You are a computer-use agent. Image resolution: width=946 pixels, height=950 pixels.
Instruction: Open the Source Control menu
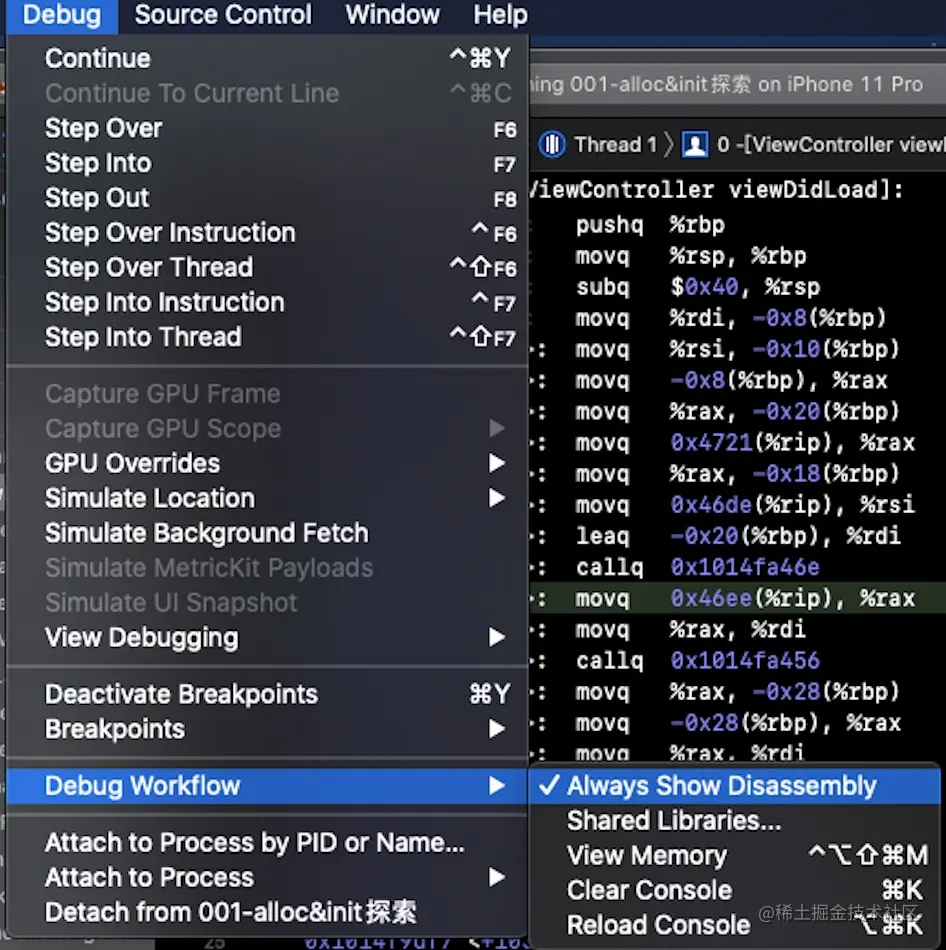click(x=223, y=15)
